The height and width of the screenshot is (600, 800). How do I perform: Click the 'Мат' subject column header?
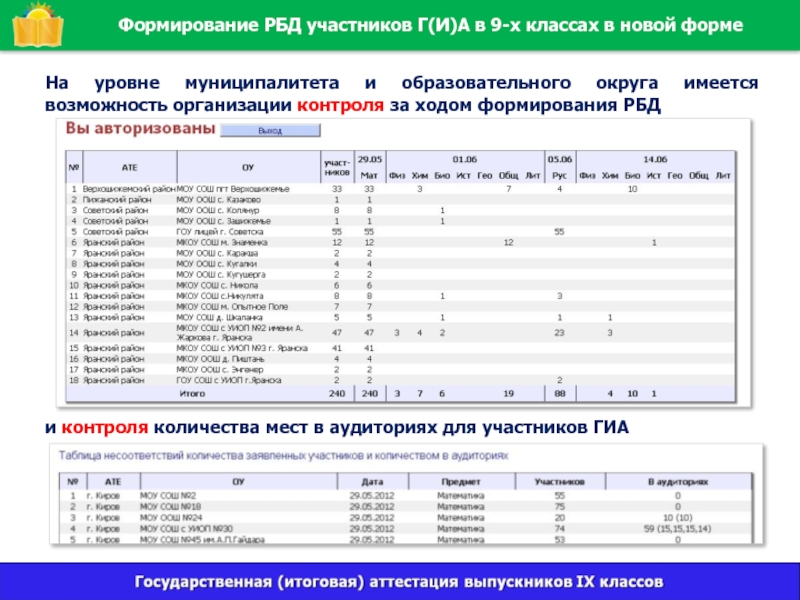tap(369, 176)
